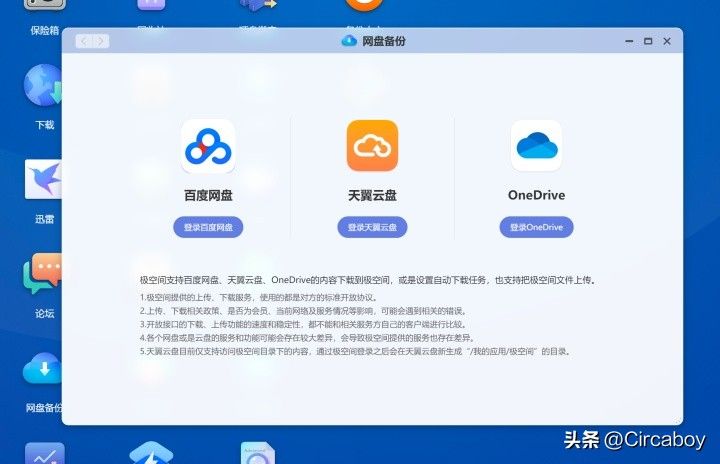Screen dimensions: 720x464
Task: Log in via 登录OneDrive button
Action: tap(536, 227)
